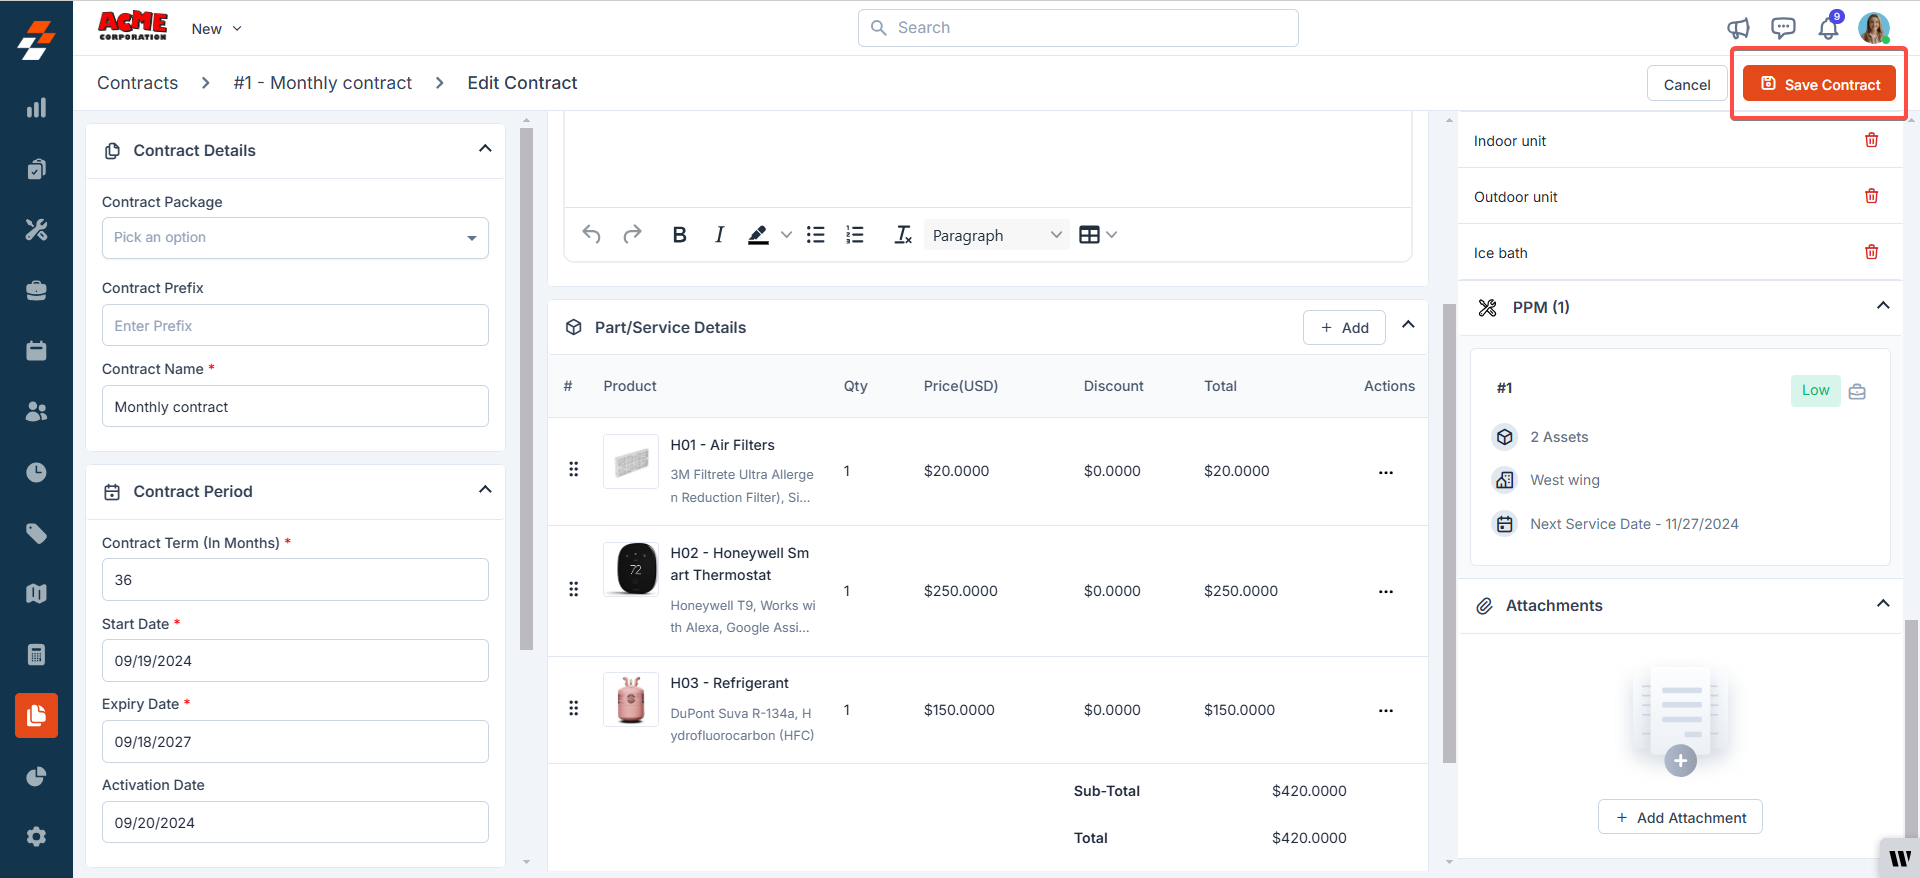Insert a bulleted list in editor
This screenshot has height=878, width=1920.
click(816, 235)
